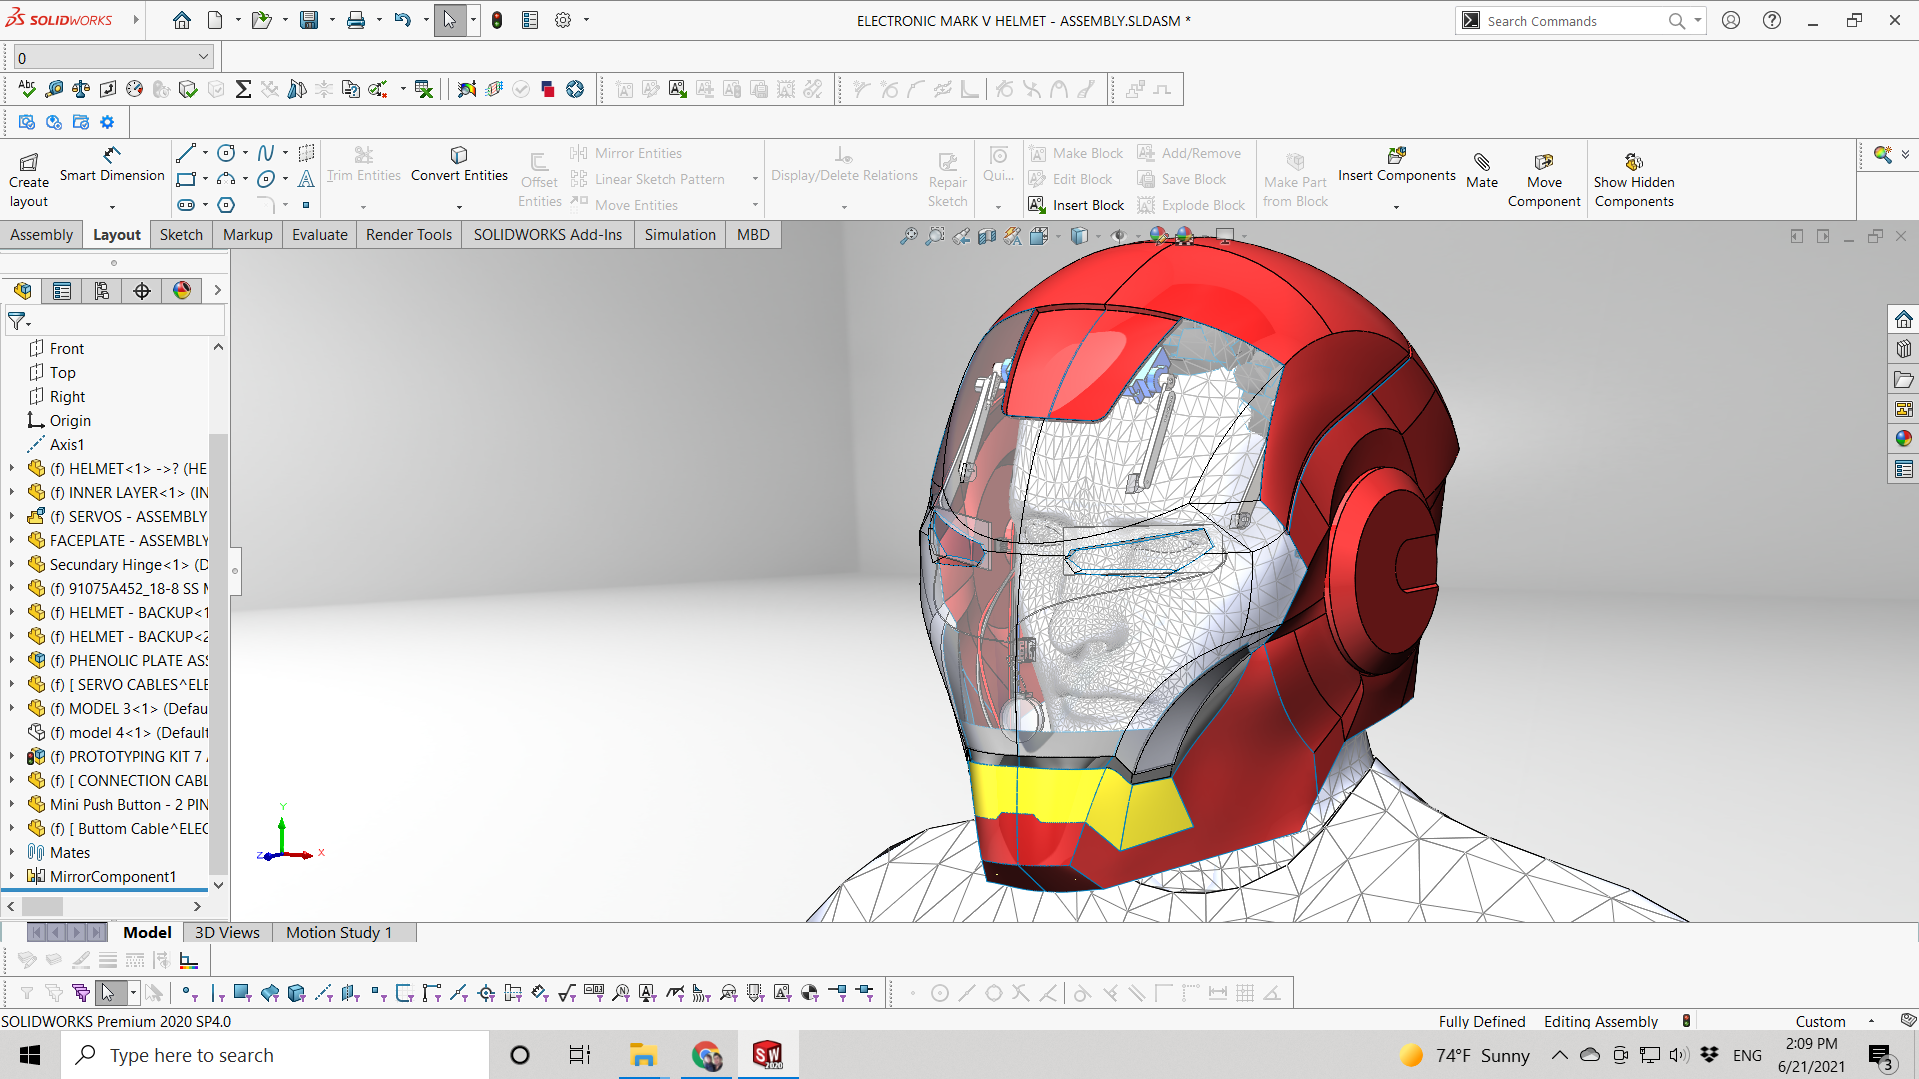
Task: Click Move Component in the ribbon
Action: tap(1543, 163)
